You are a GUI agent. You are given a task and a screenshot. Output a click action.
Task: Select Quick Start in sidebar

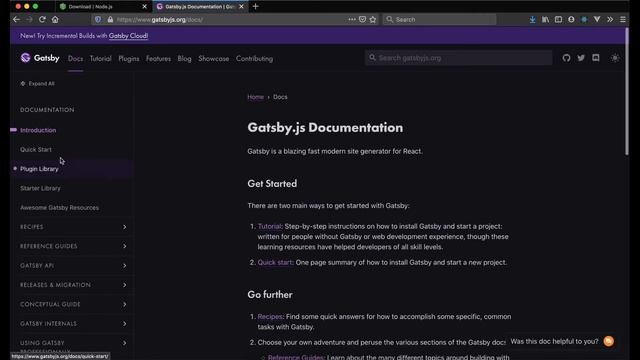tap(36, 150)
